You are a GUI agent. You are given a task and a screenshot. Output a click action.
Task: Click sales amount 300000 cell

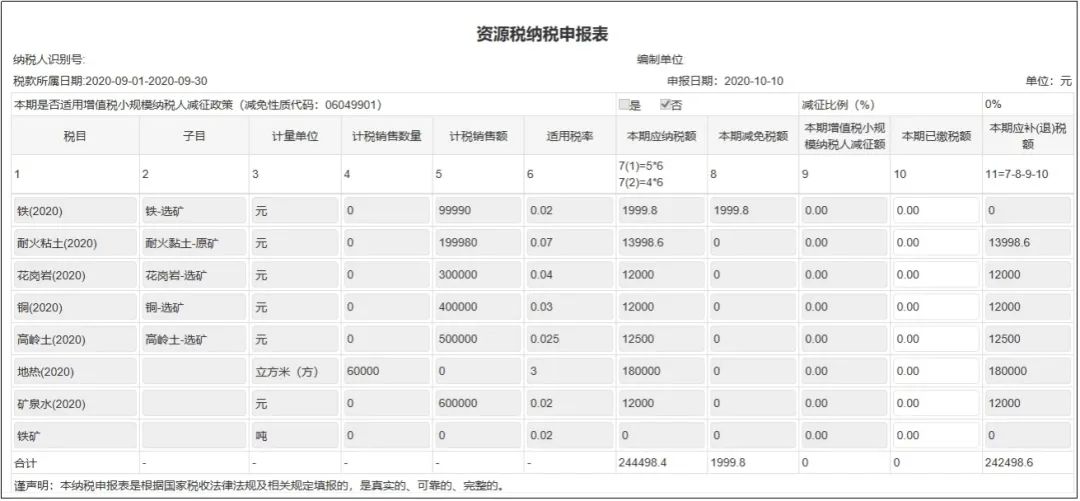[478, 275]
